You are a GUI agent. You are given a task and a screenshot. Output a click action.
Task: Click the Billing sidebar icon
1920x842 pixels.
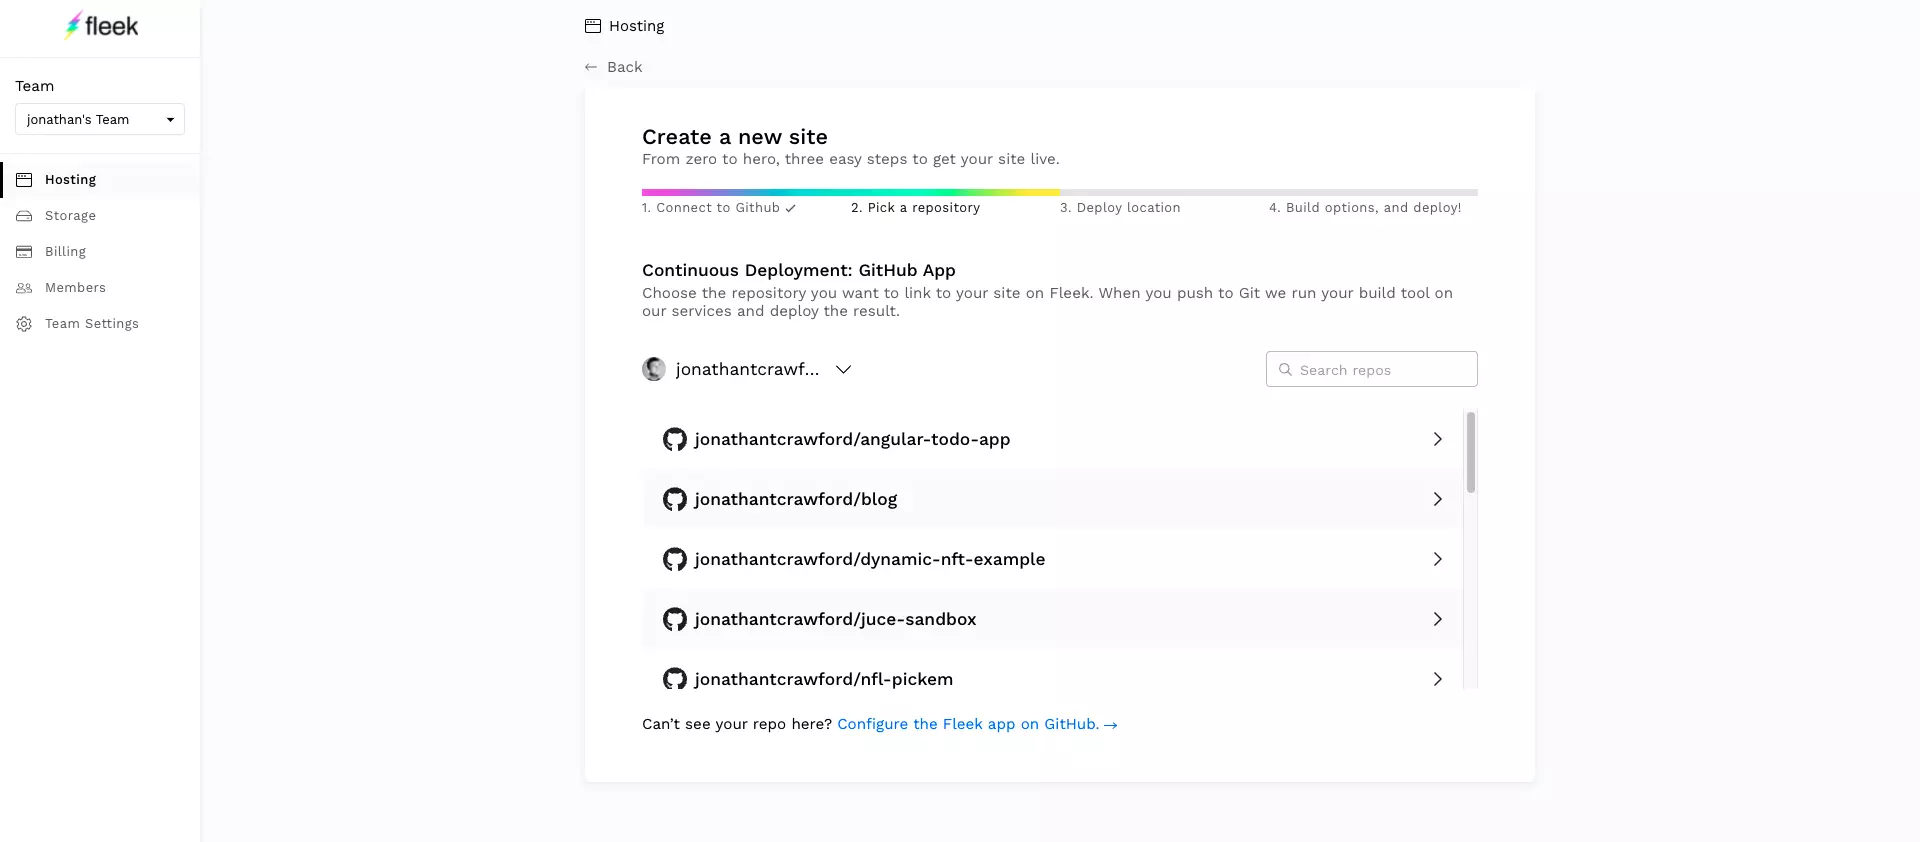[24, 252]
